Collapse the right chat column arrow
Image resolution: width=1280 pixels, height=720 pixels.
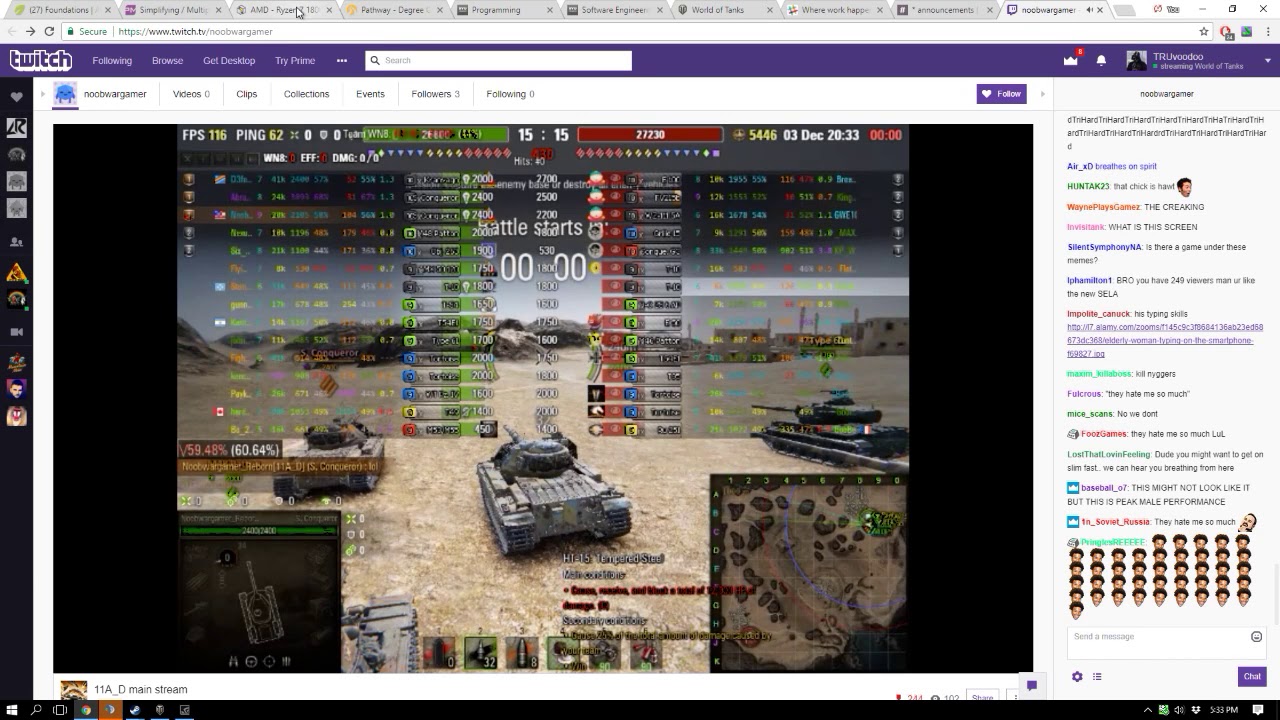1043,94
